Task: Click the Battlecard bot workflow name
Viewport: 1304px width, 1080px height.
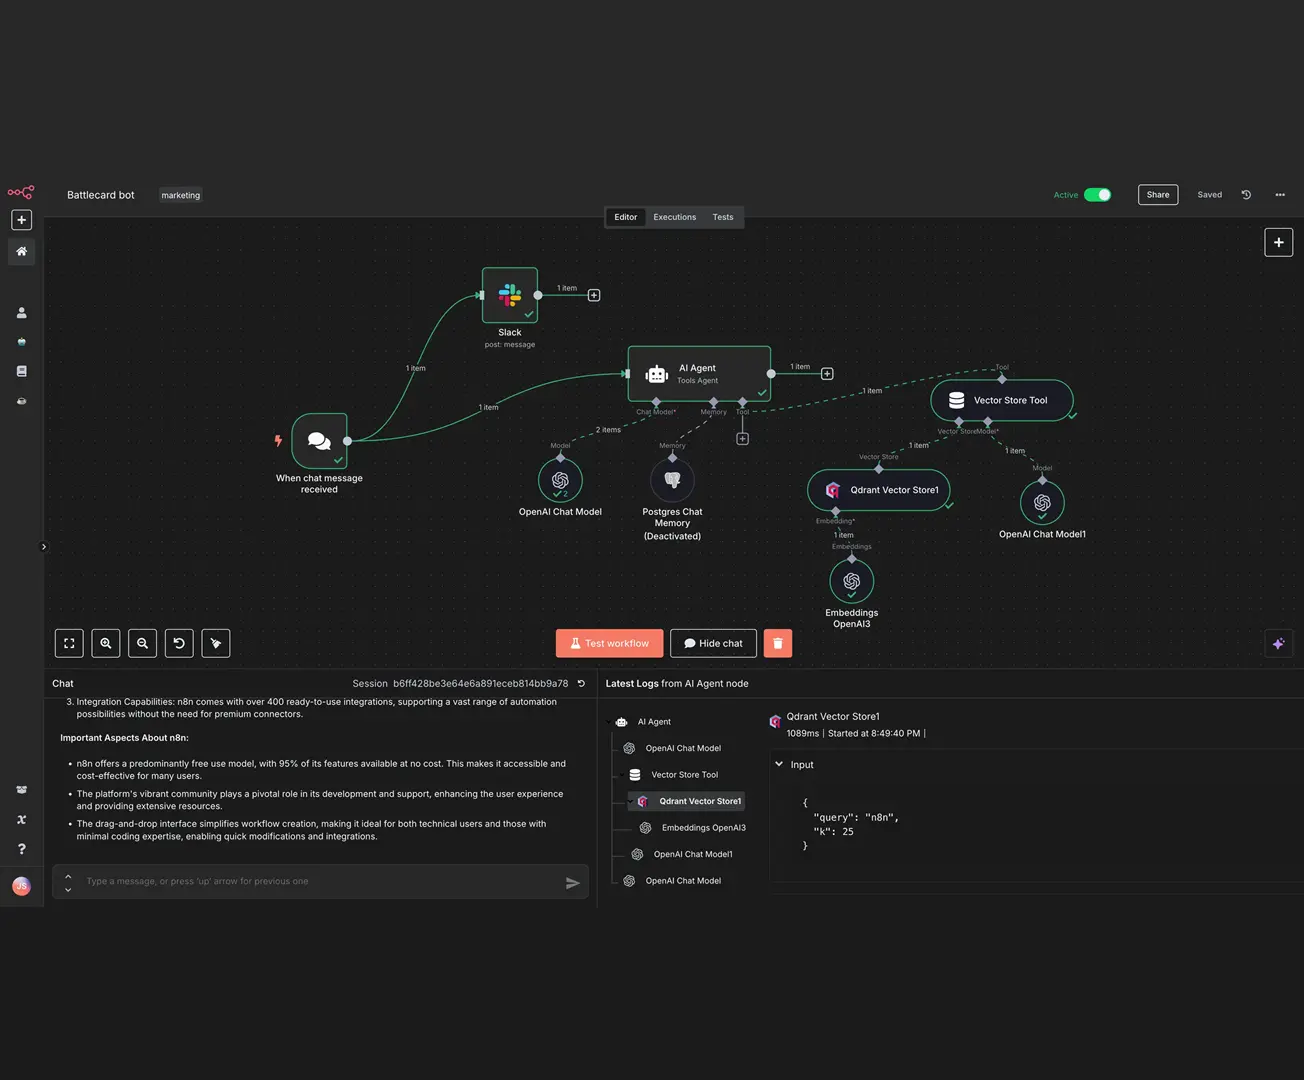Action: coord(101,195)
